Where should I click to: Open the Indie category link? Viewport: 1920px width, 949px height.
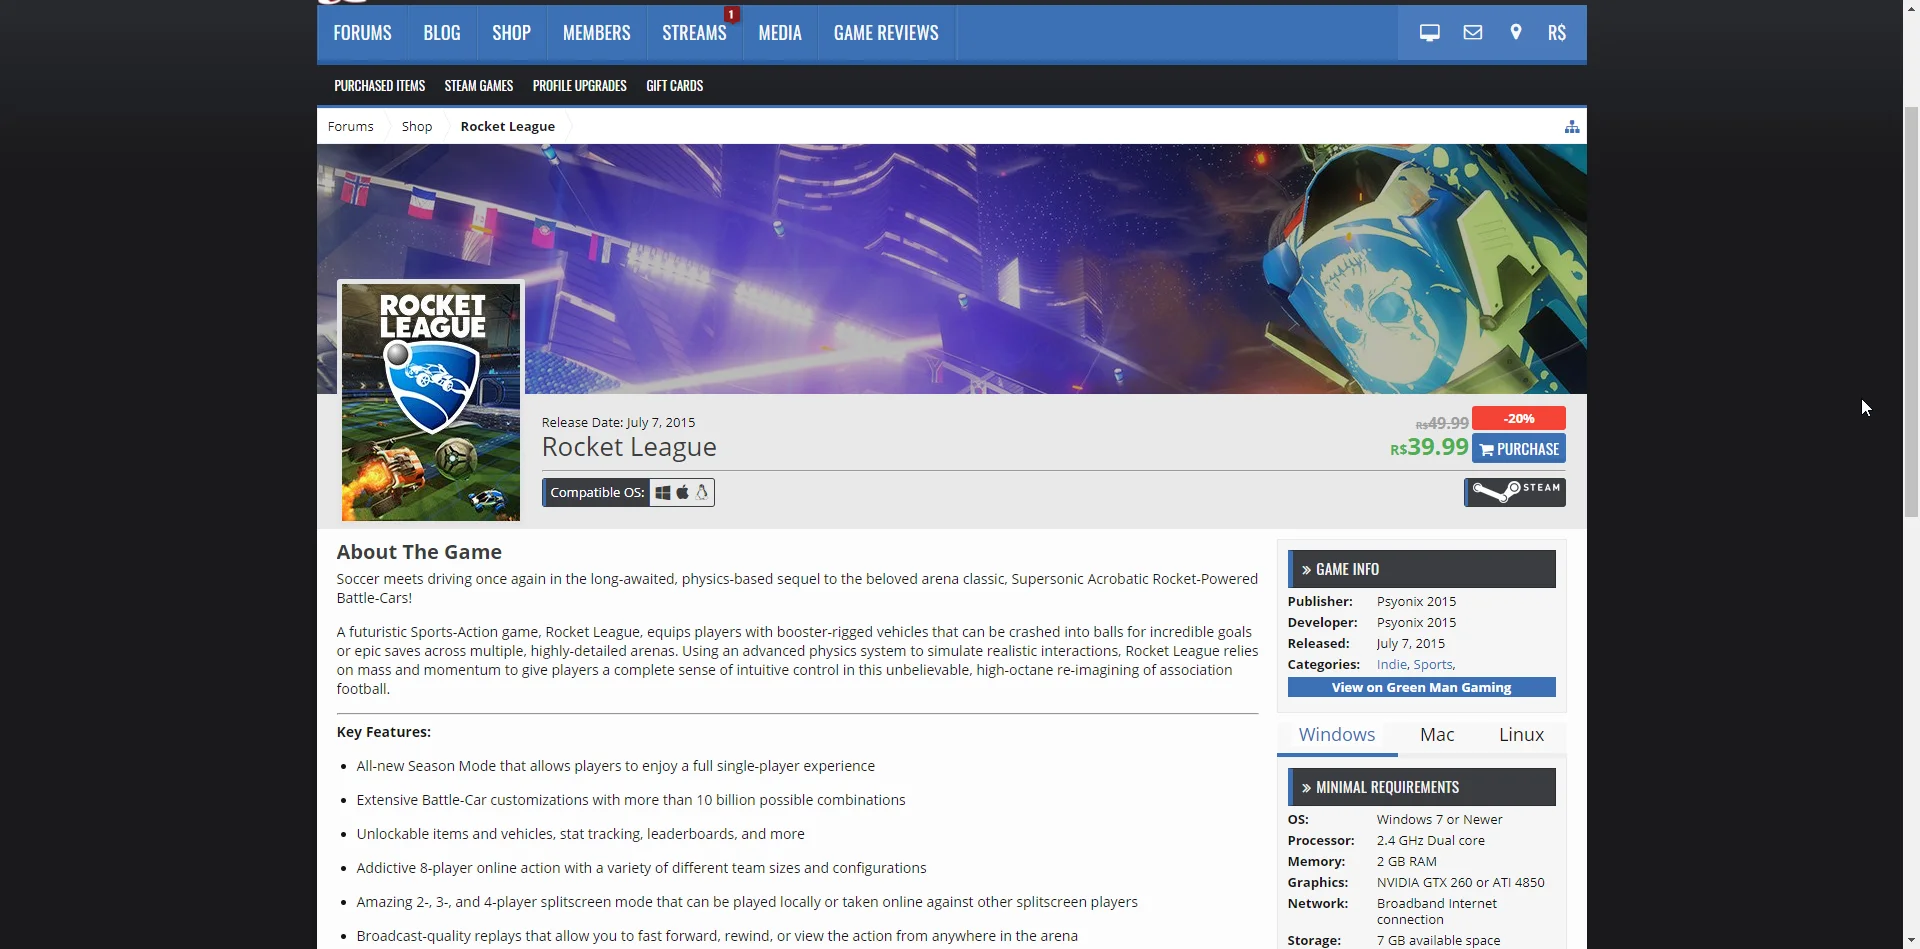coord(1391,665)
